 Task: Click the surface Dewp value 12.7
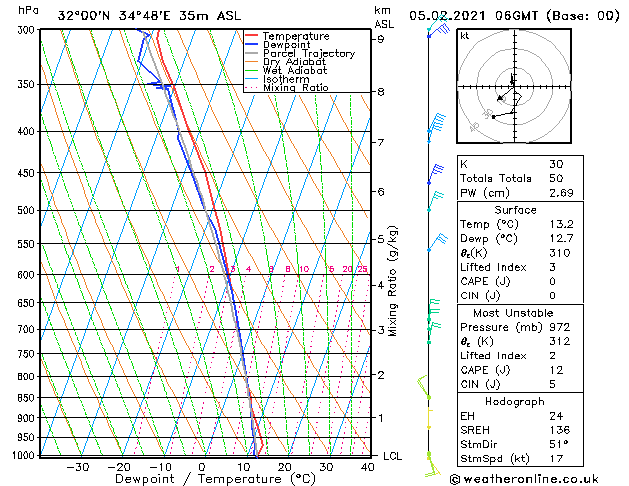(561, 238)
